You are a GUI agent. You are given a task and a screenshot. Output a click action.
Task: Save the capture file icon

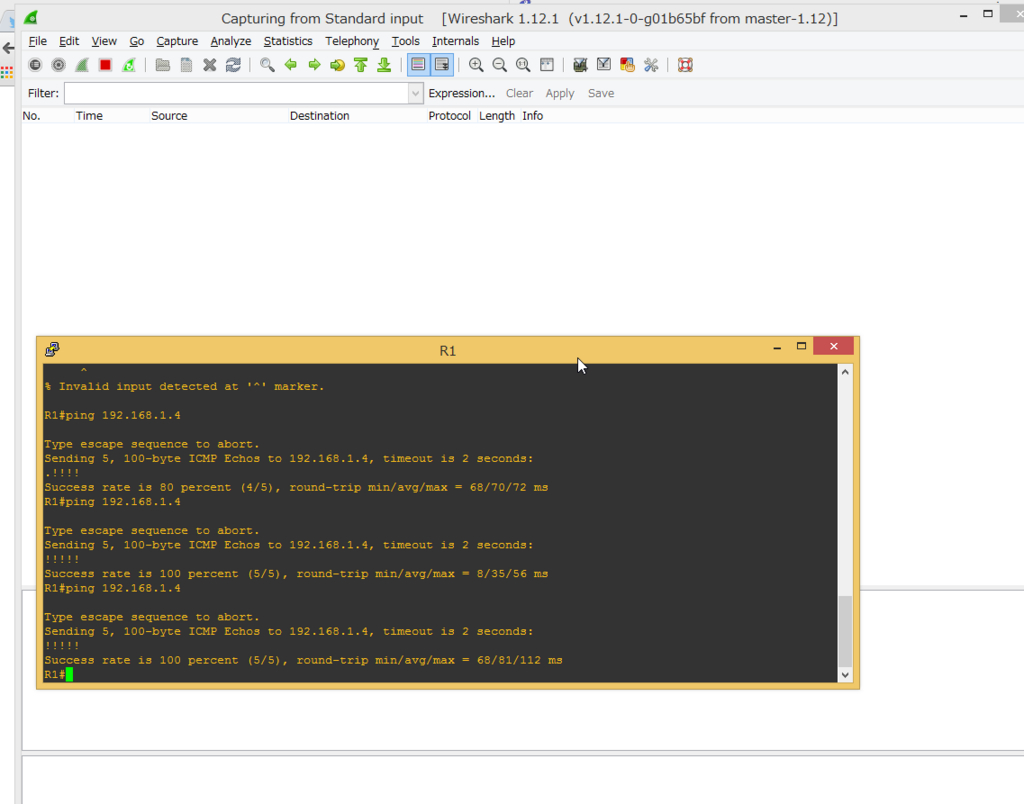coord(186,65)
